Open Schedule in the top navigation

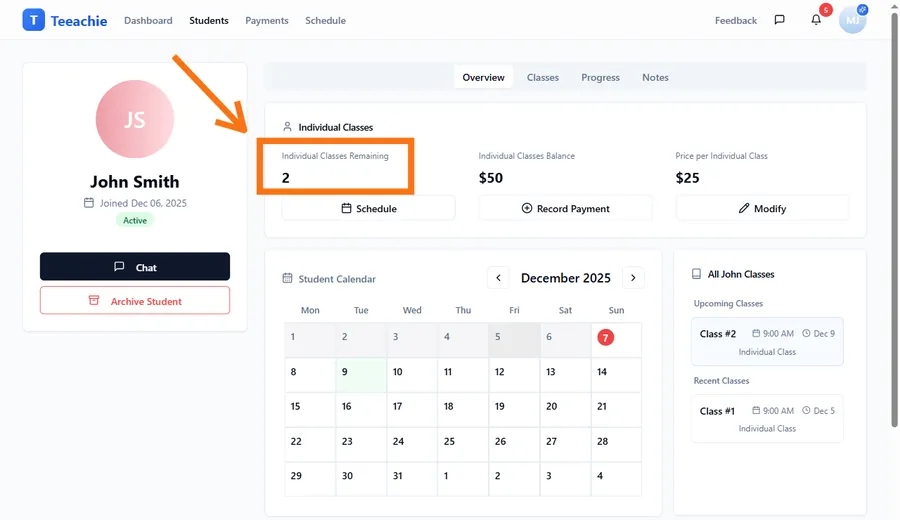(x=325, y=20)
